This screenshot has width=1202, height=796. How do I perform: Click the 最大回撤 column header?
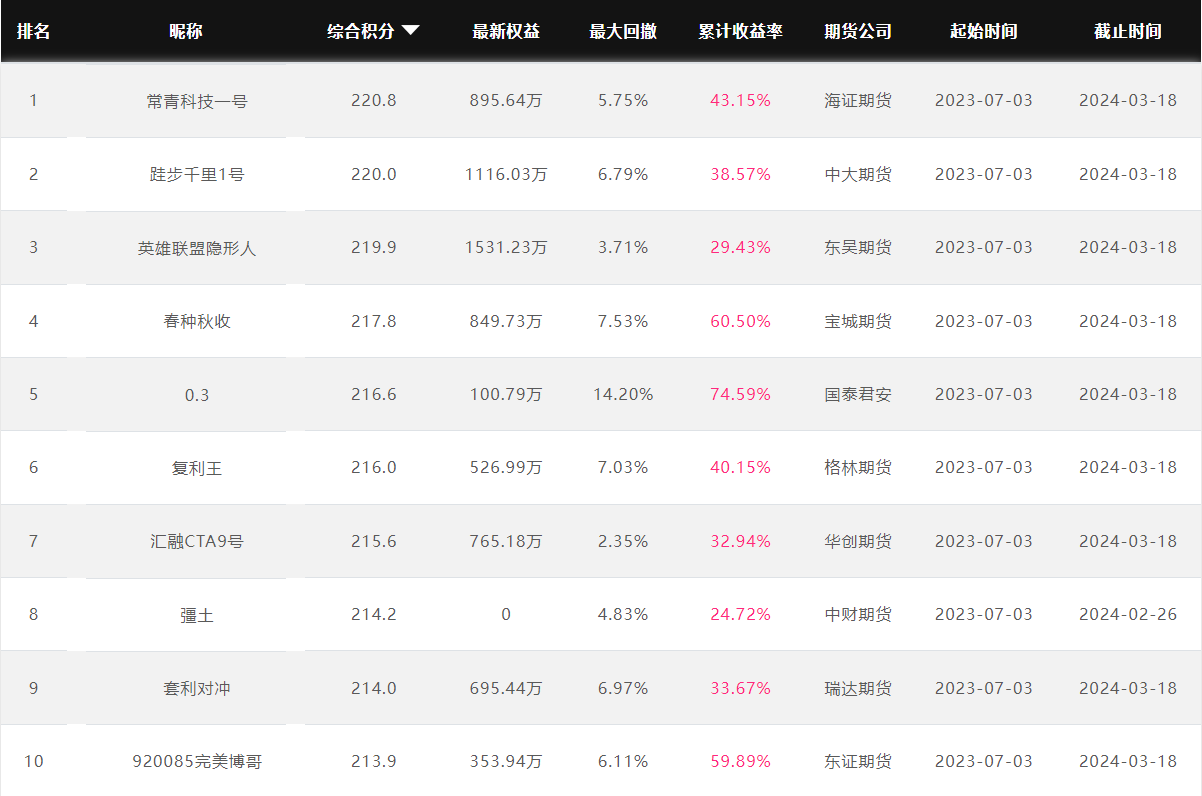[x=623, y=31]
